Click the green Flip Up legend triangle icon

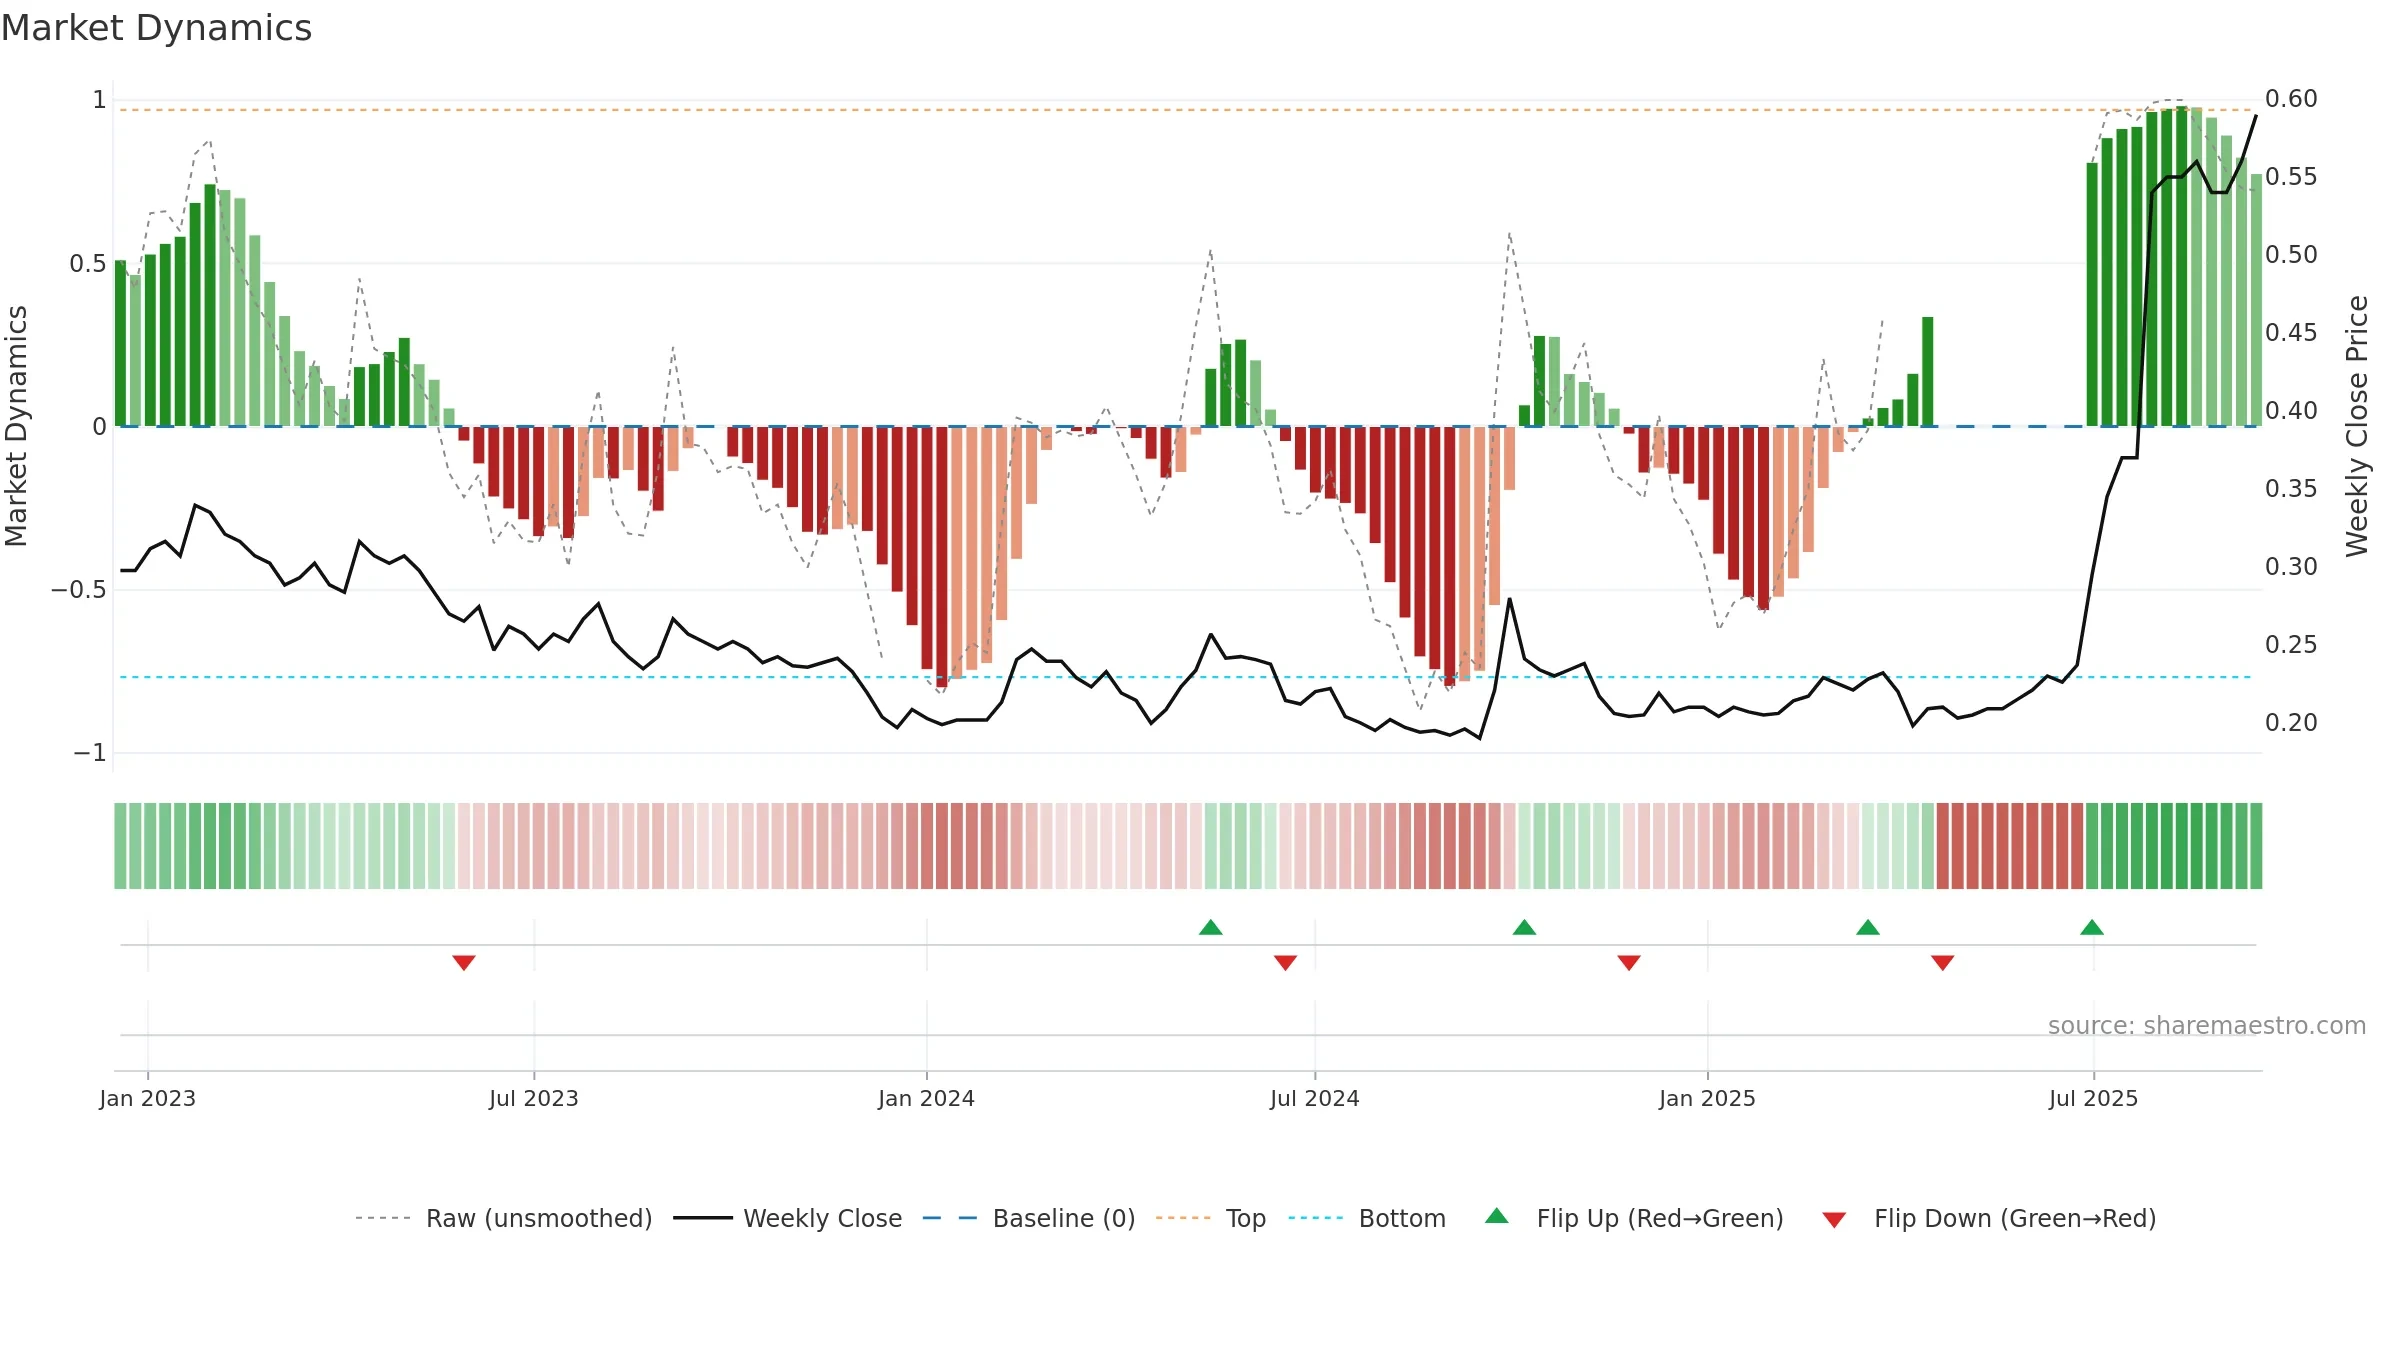click(1497, 1216)
